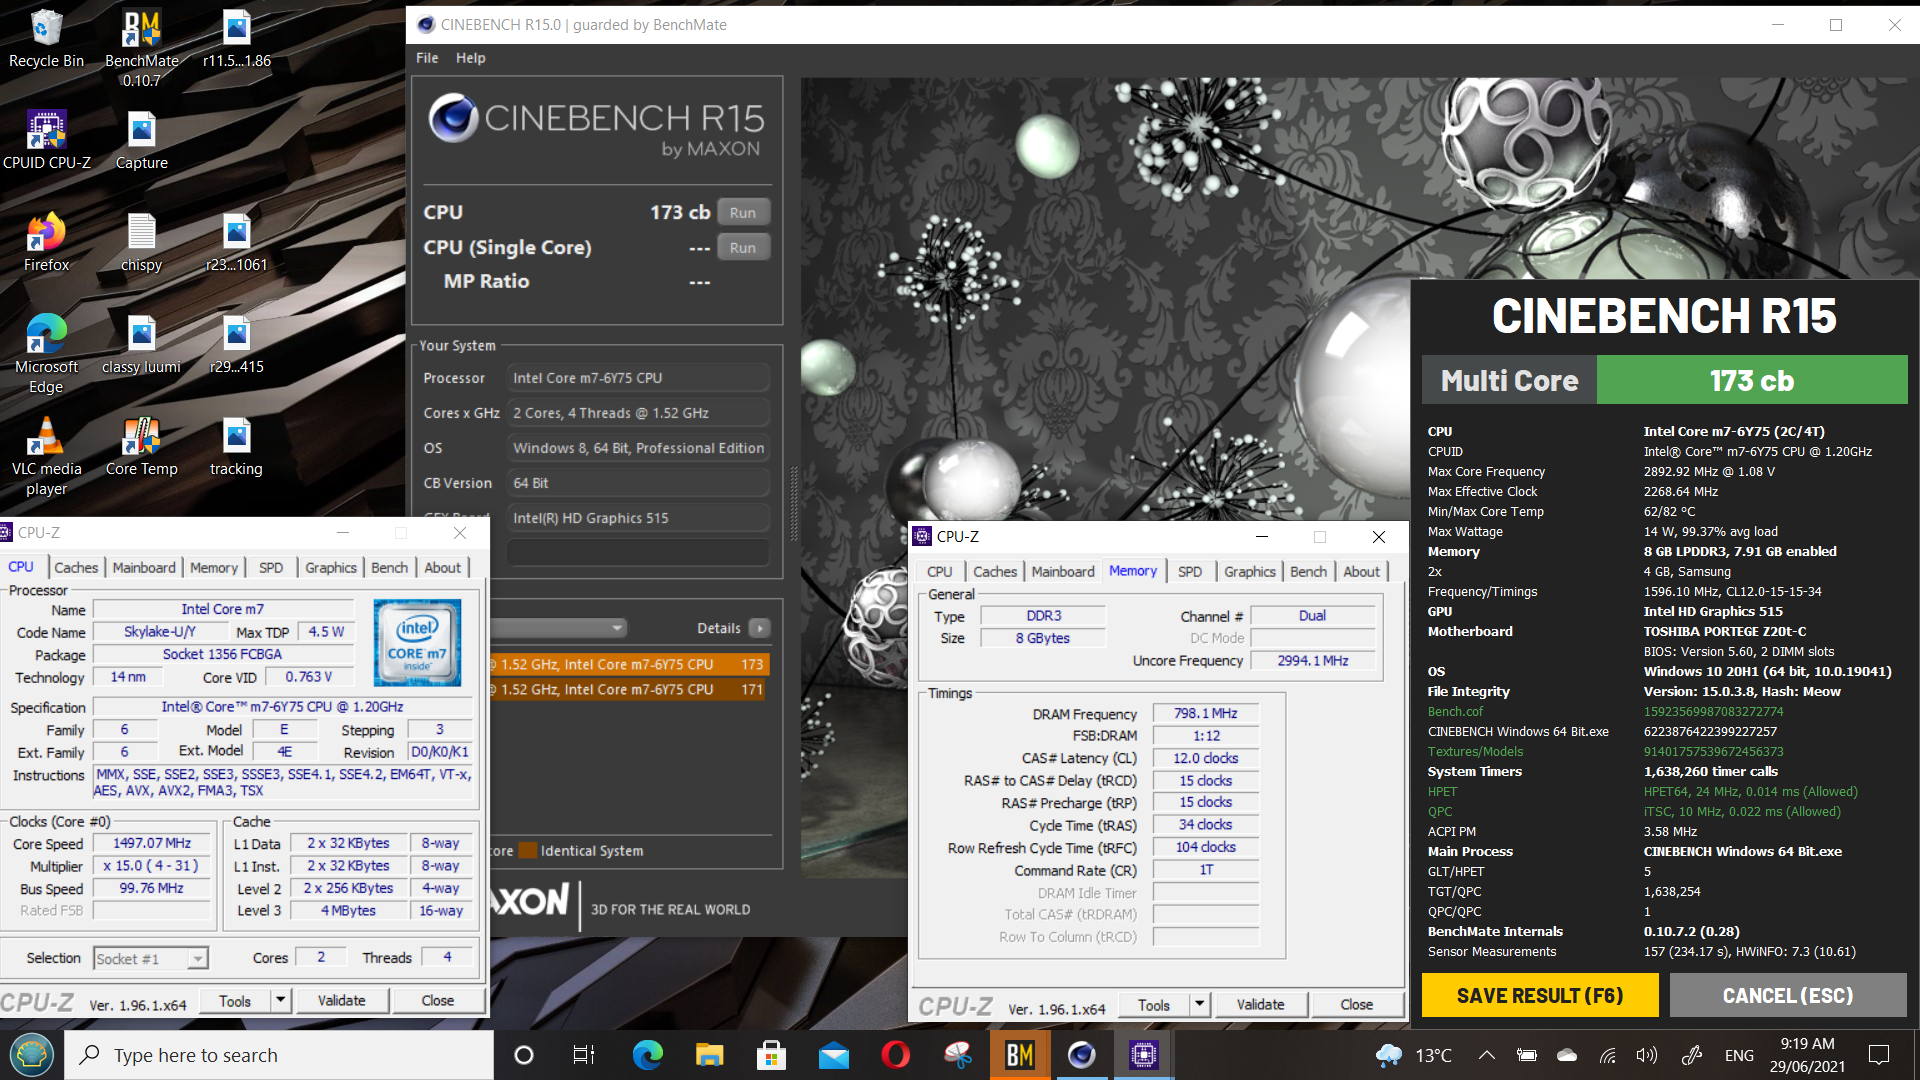1920x1080 pixels.
Task: Select the r11.5...1.86 image file icon
Action: (236, 40)
